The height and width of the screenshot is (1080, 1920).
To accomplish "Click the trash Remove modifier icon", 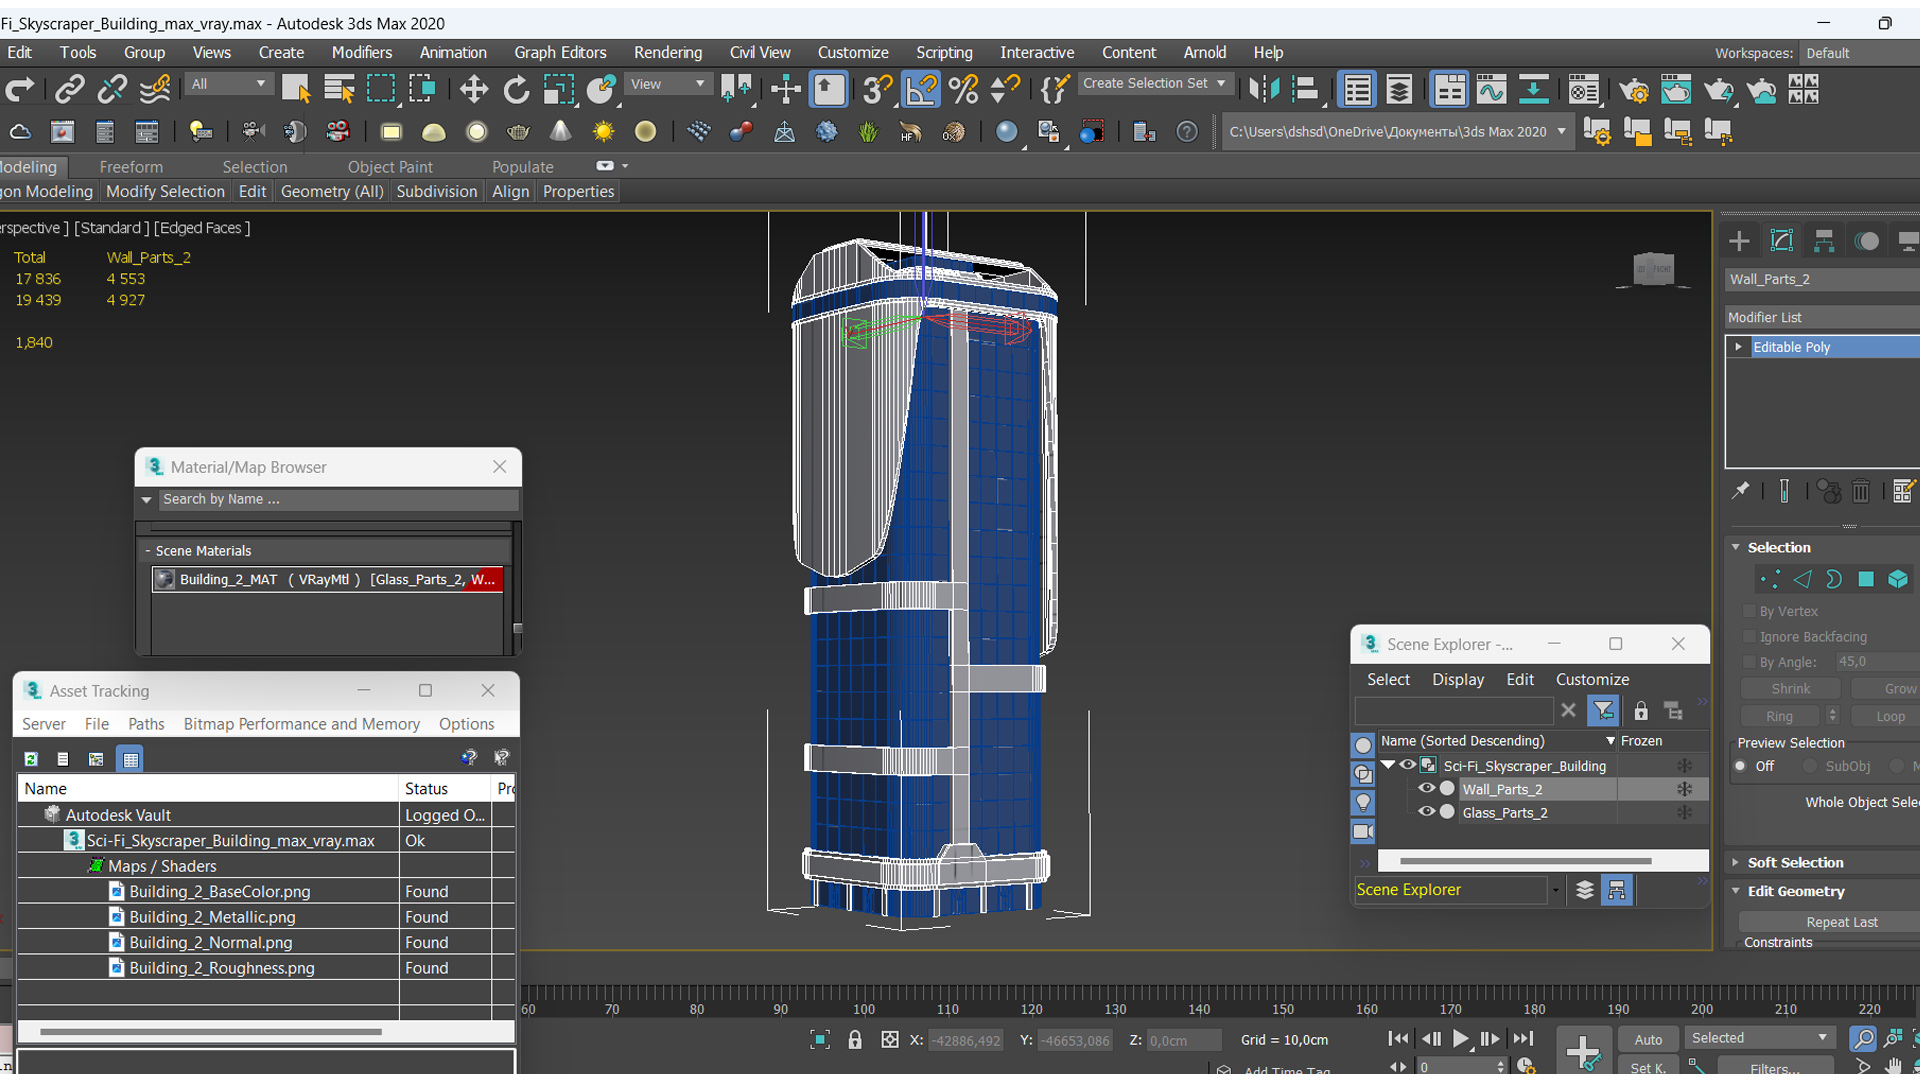I will click(1861, 491).
